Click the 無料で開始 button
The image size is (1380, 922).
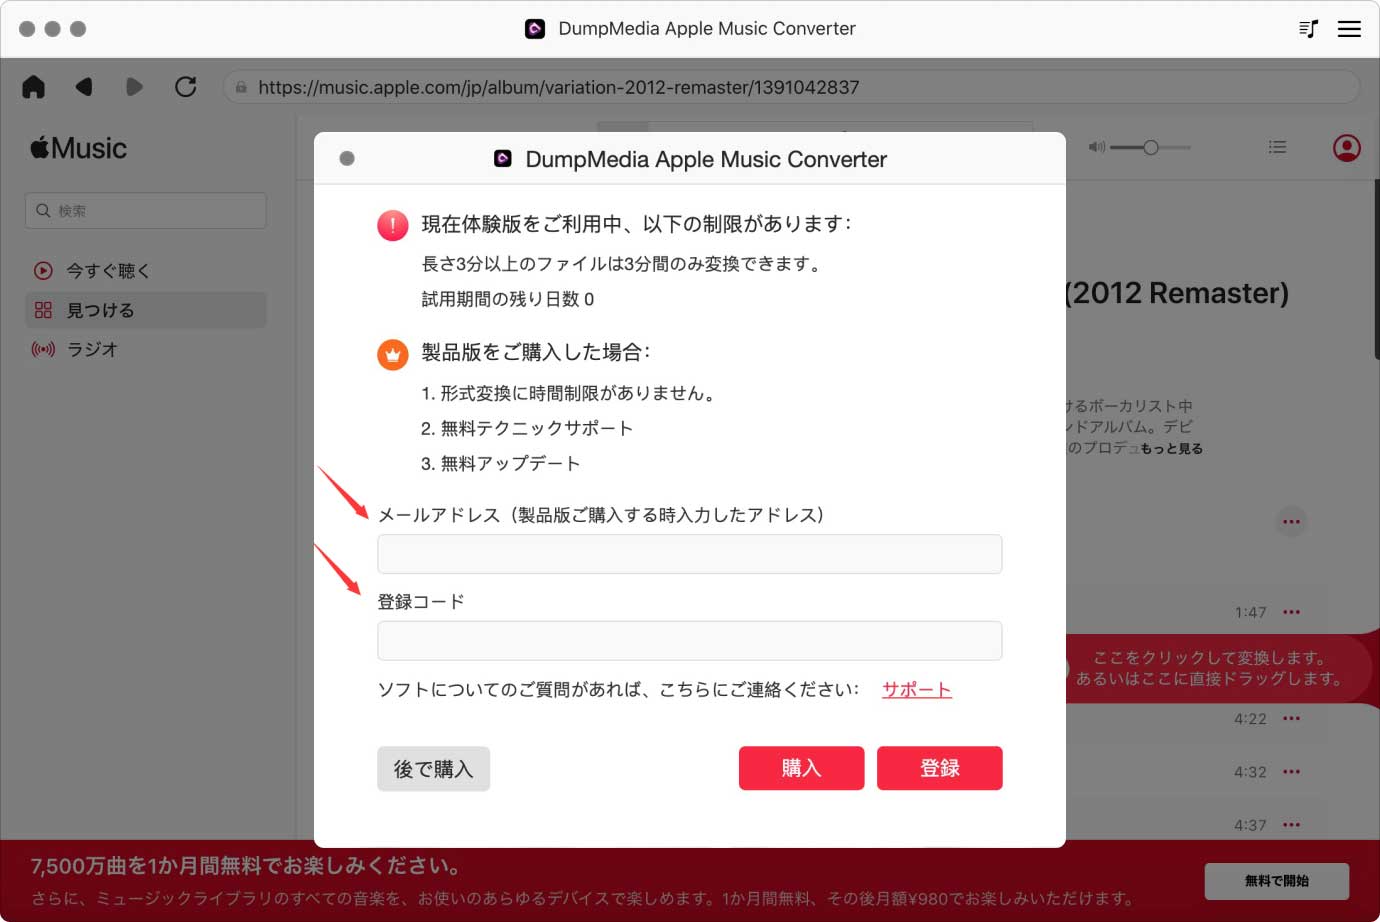pos(1277,881)
